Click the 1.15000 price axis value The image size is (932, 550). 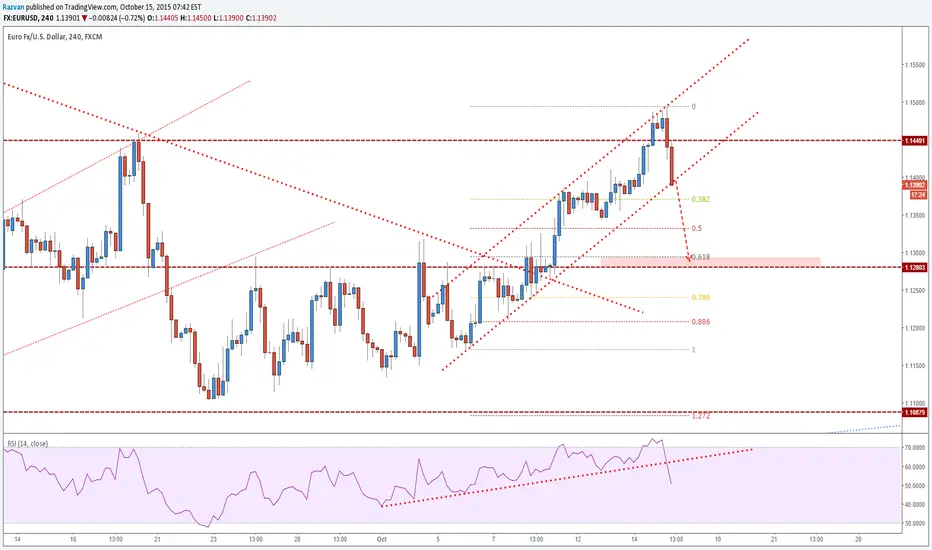point(915,102)
